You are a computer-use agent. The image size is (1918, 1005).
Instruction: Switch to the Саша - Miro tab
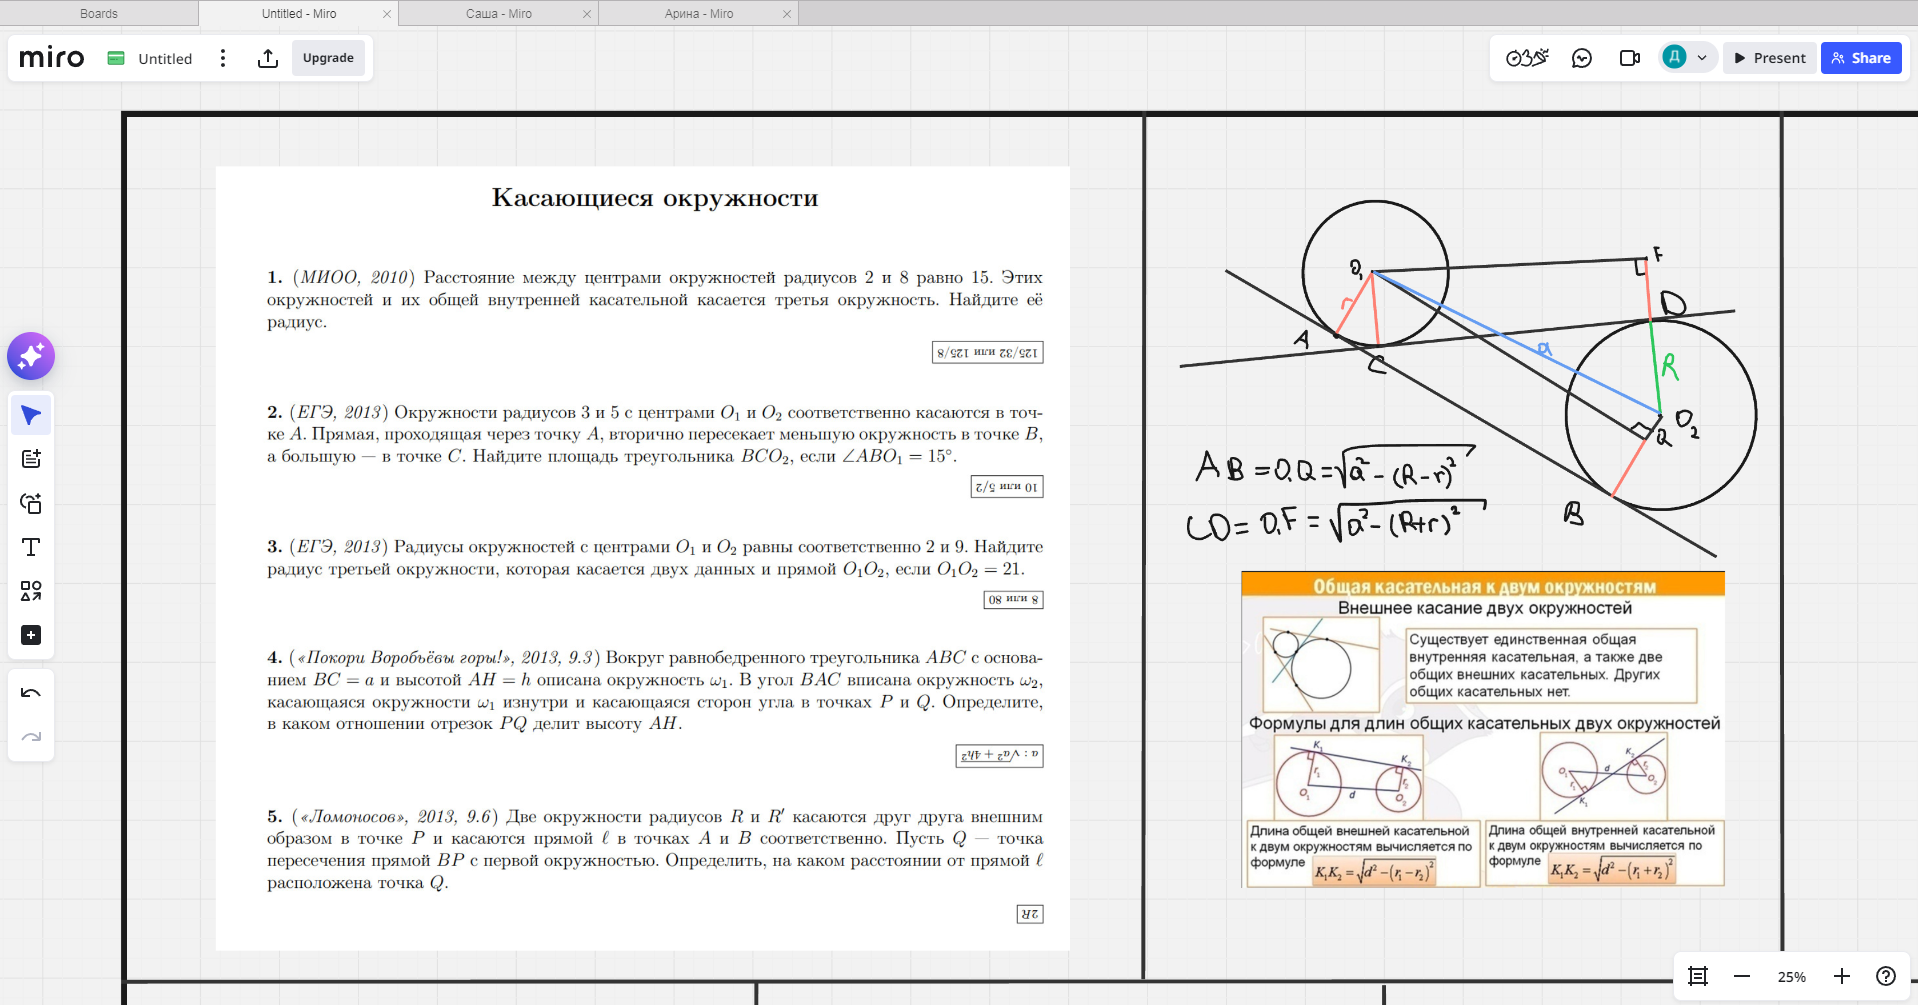coord(498,14)
